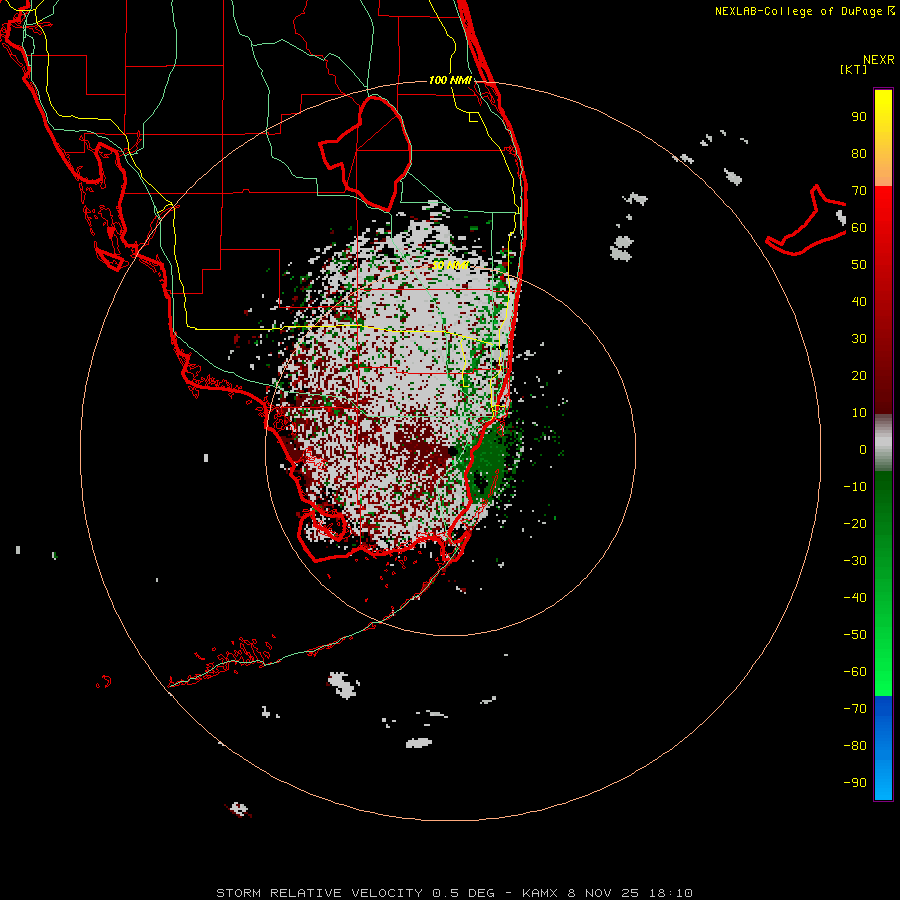This screenshot has width=900, height=900.
Task: Click the -70 value on the velocity scale
Action: [855, 709]
